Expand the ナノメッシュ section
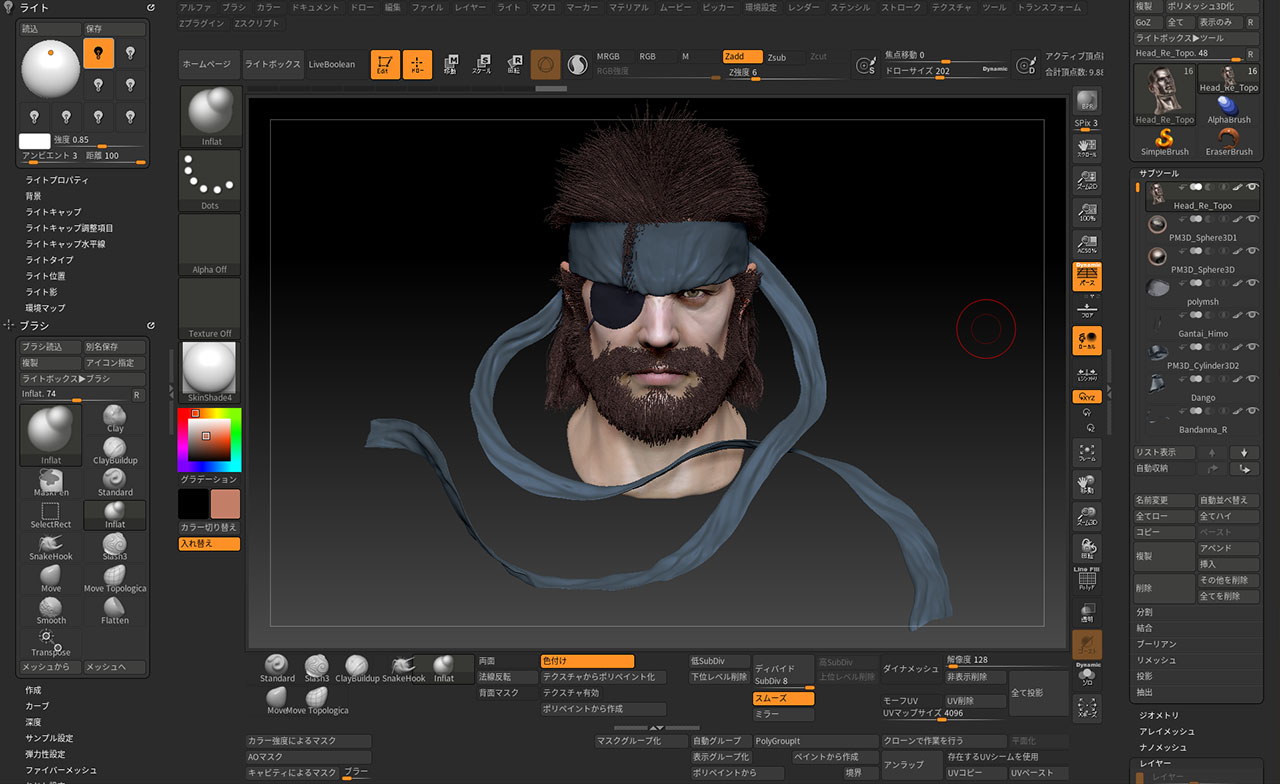This screenshot has height=784, width=1280. (x=1164, y=748)
